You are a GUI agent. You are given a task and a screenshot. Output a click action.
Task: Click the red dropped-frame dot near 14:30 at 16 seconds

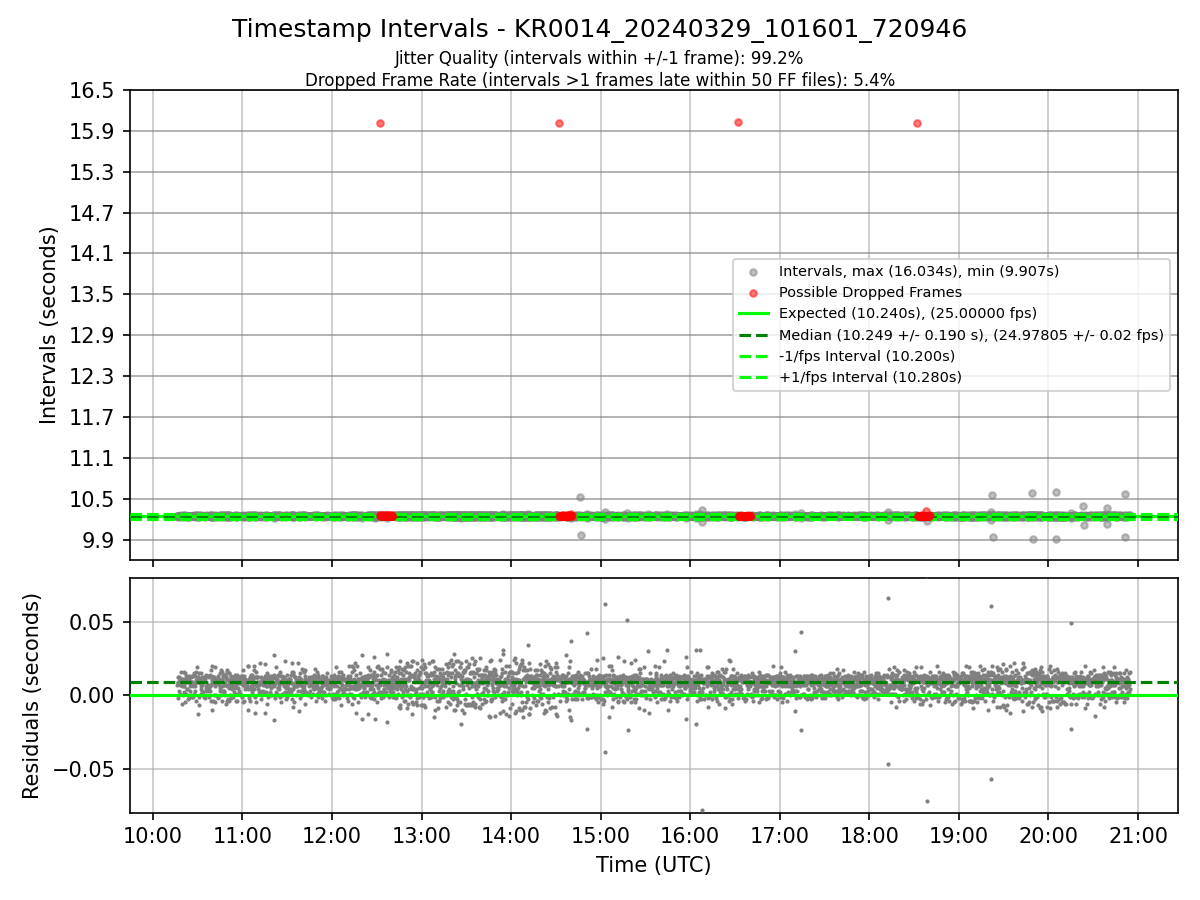point(559,123)
